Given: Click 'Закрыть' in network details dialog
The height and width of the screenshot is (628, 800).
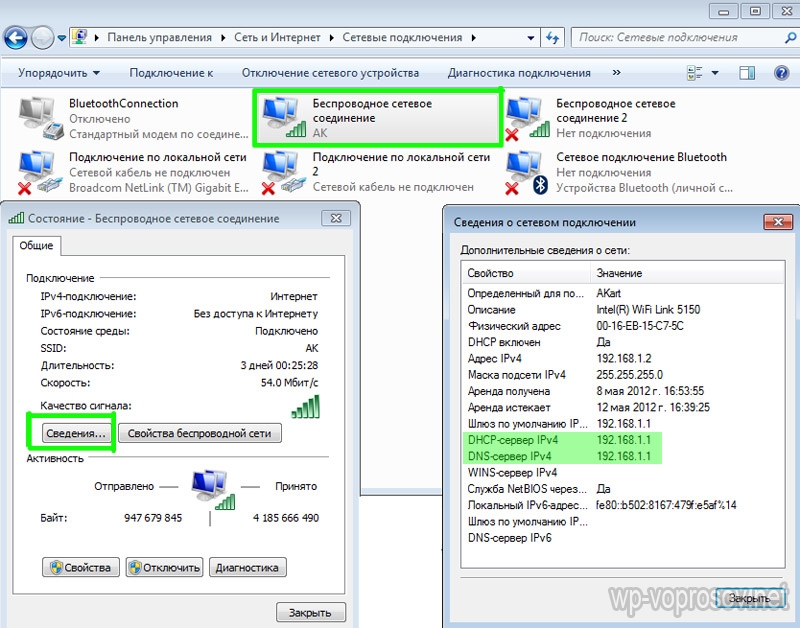Looking at the screenshot, I should pos(749,598).
